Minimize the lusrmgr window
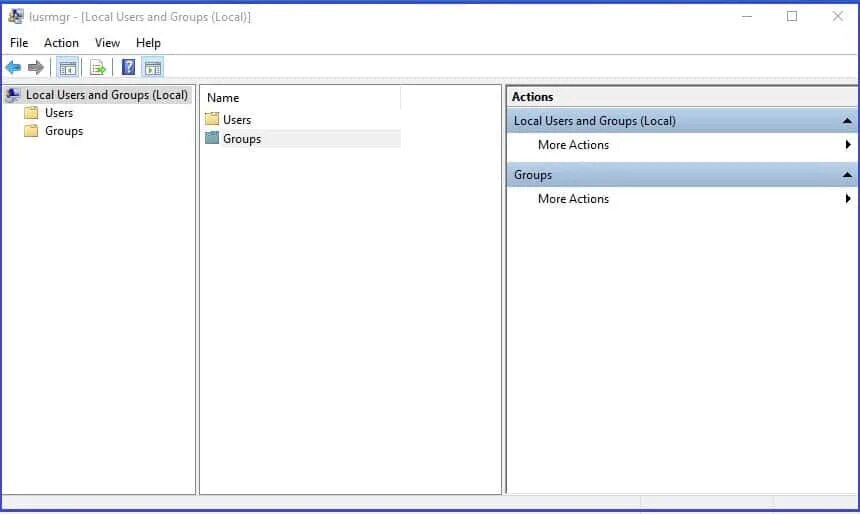The image size is (860, 514). click(746, 16)
